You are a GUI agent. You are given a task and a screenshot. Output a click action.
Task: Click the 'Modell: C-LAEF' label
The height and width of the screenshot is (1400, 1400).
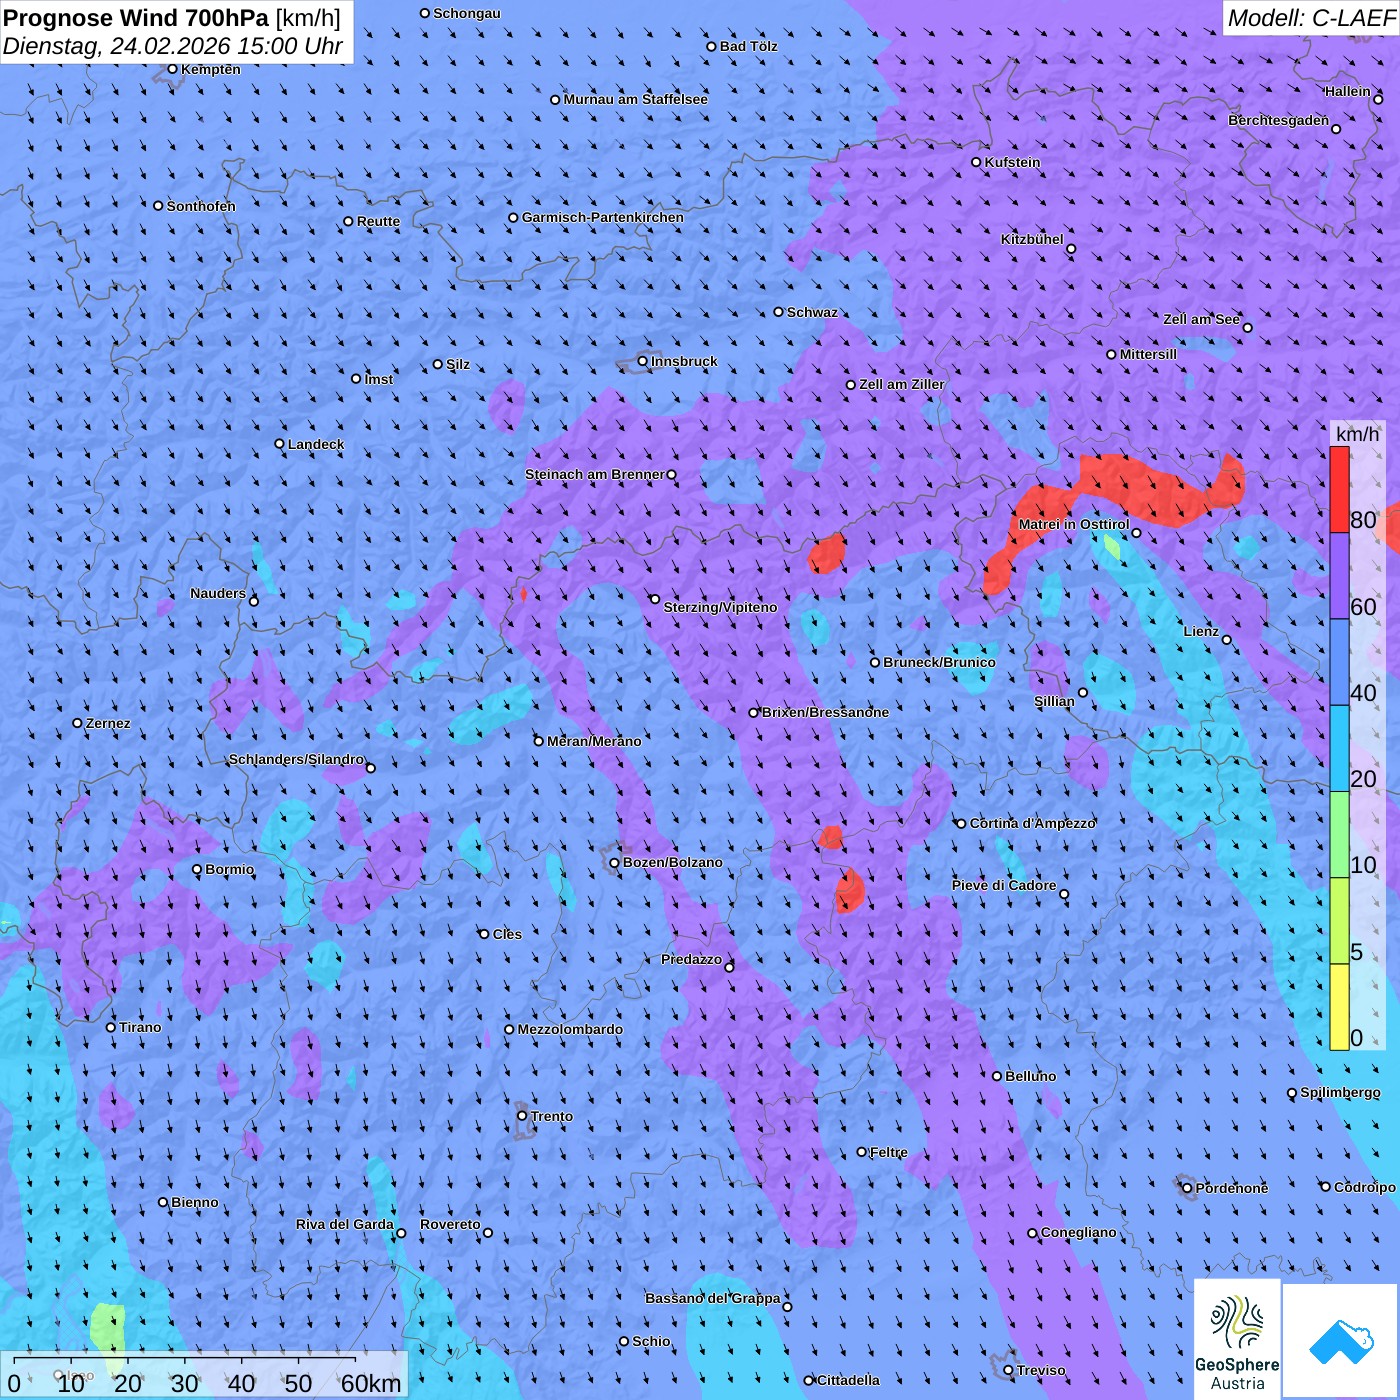pyautogui.click(x=1311, y=18)
